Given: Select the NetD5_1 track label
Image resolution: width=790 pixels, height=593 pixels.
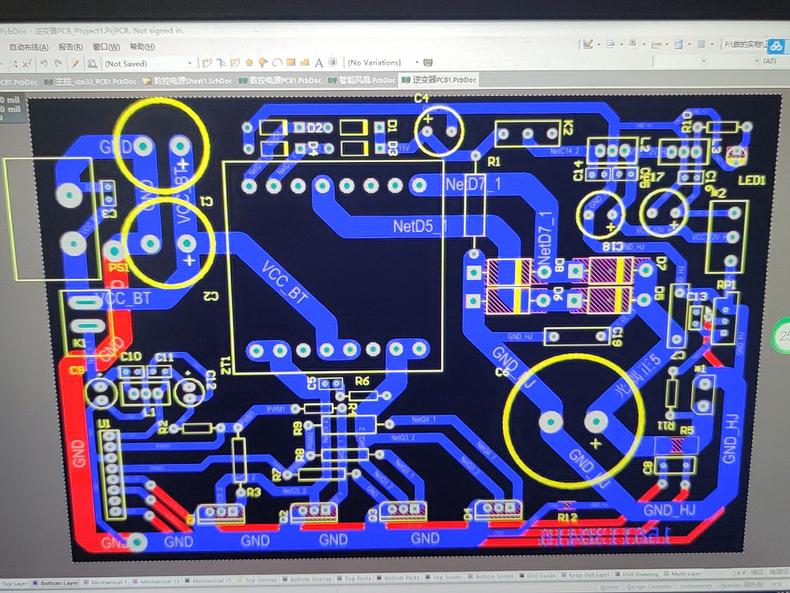Looking at the screenshot, I should pos(419,226).
